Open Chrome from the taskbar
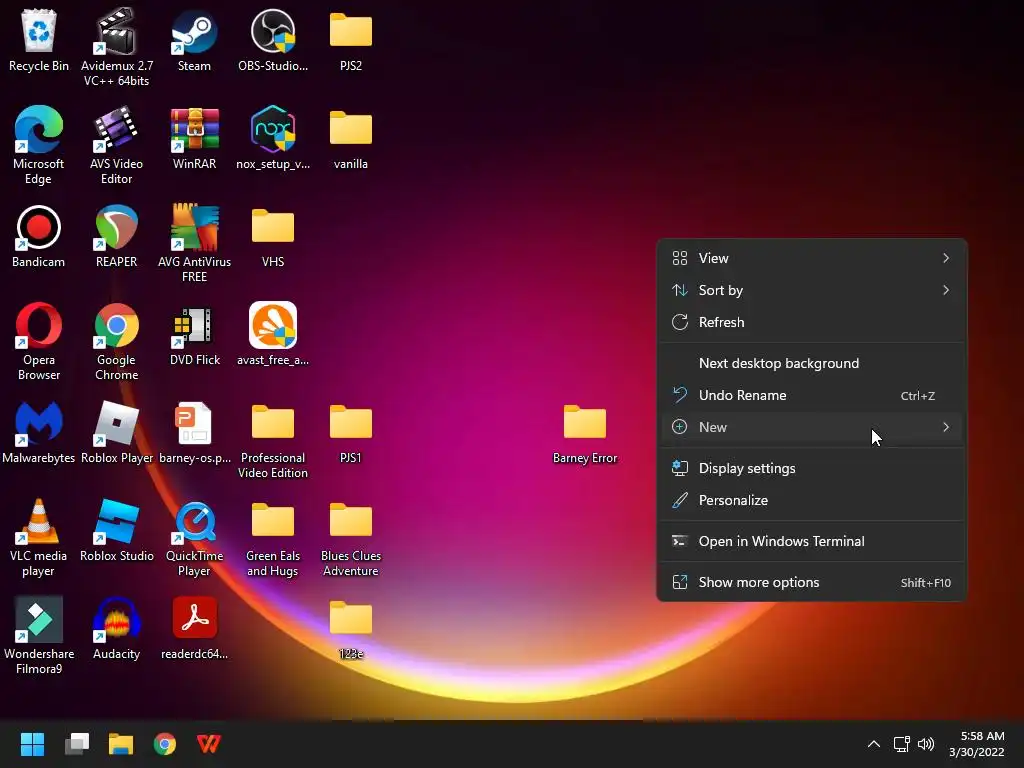The image size is (1024, 768). click(x=165, y=744)
